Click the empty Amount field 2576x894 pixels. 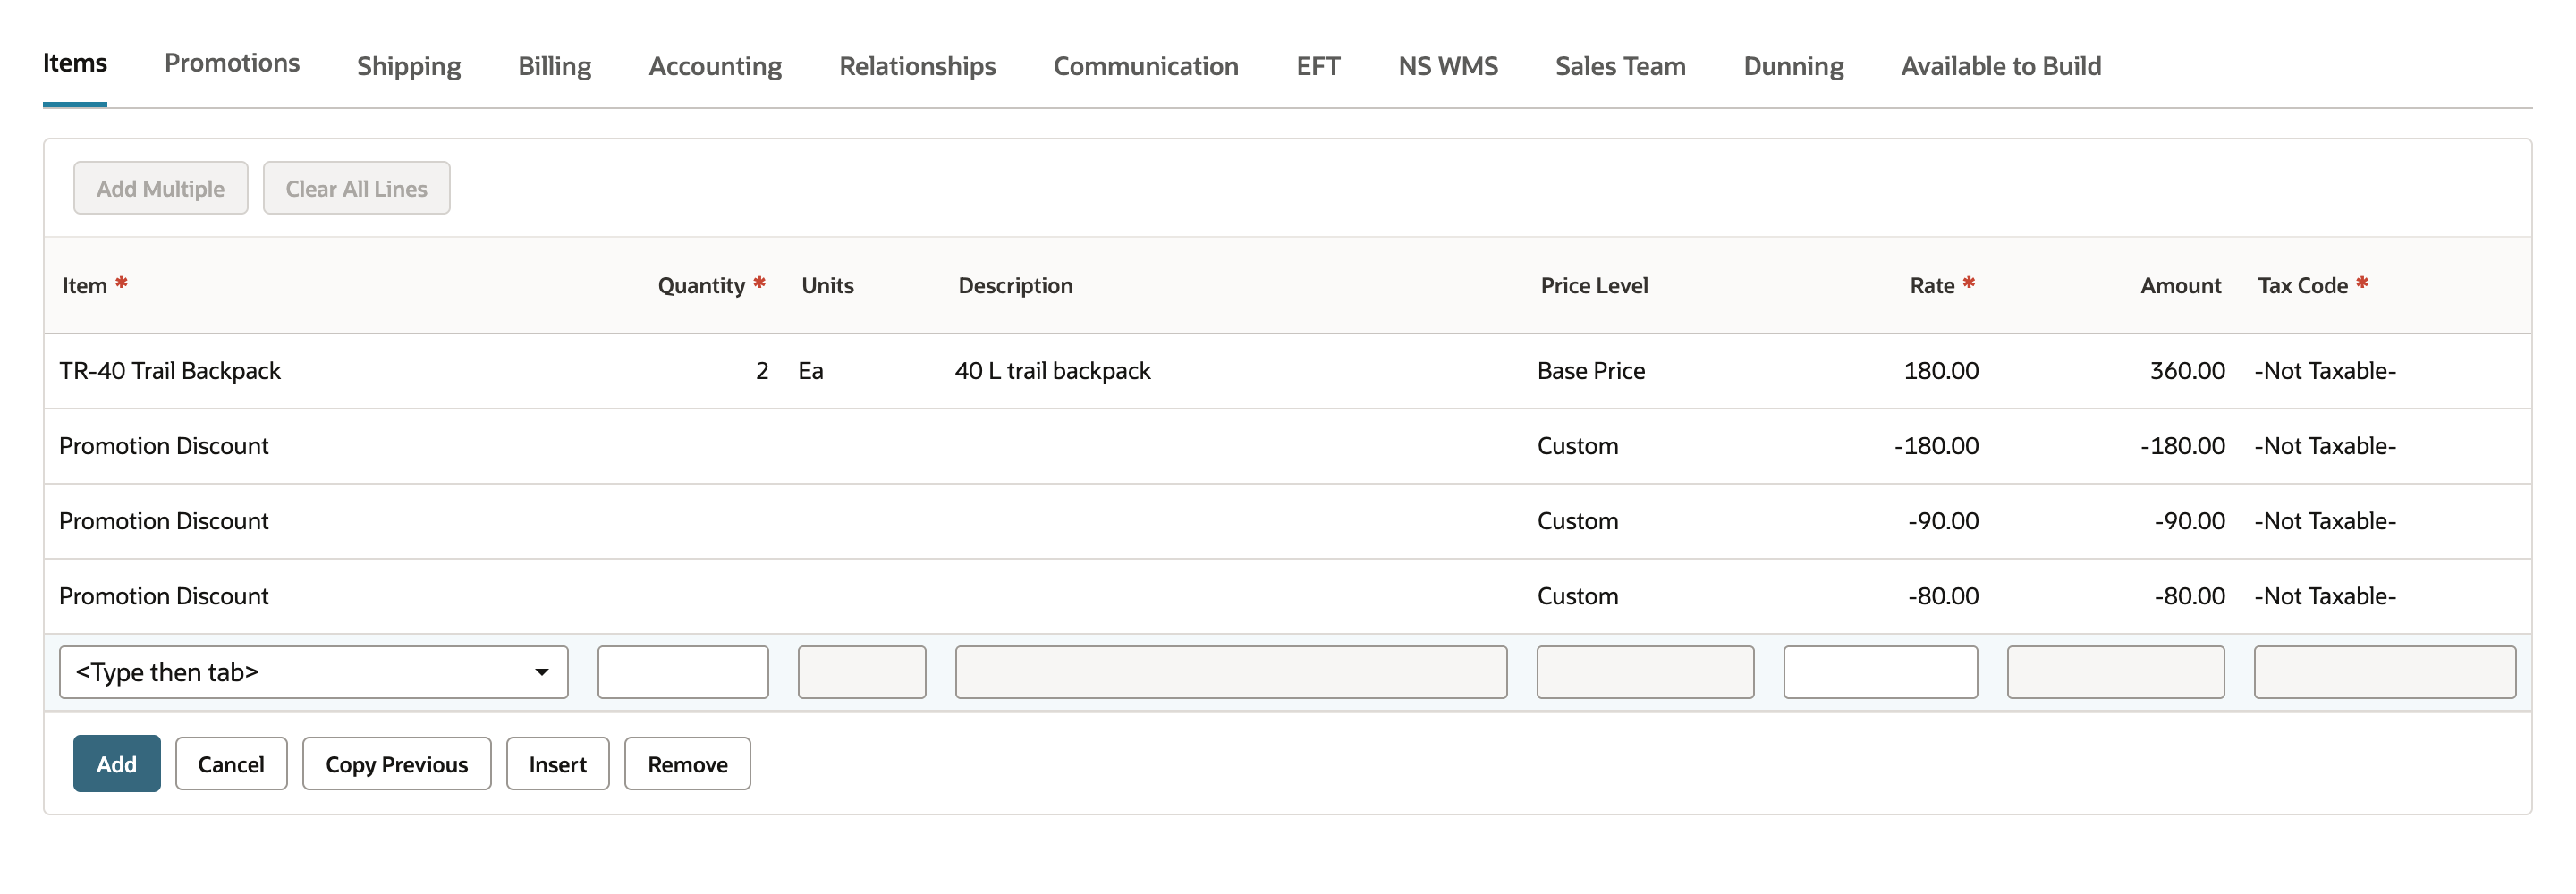[x=2116, y=672]
